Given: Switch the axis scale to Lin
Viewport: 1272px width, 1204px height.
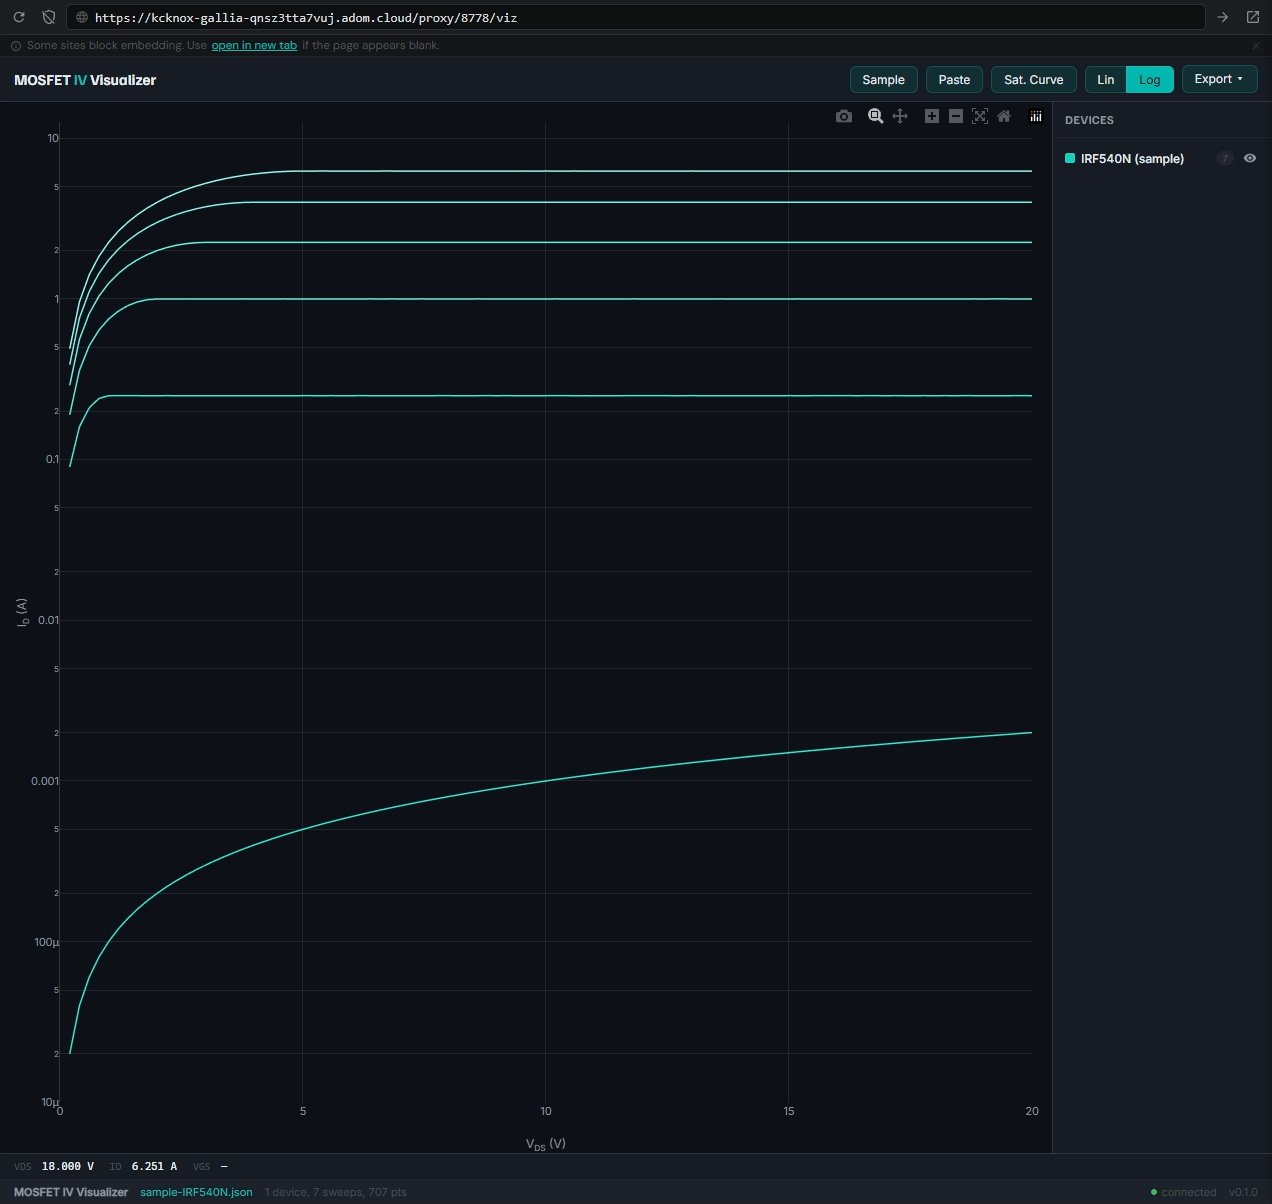Looking at the screenshot, I should coord(1106,80).
